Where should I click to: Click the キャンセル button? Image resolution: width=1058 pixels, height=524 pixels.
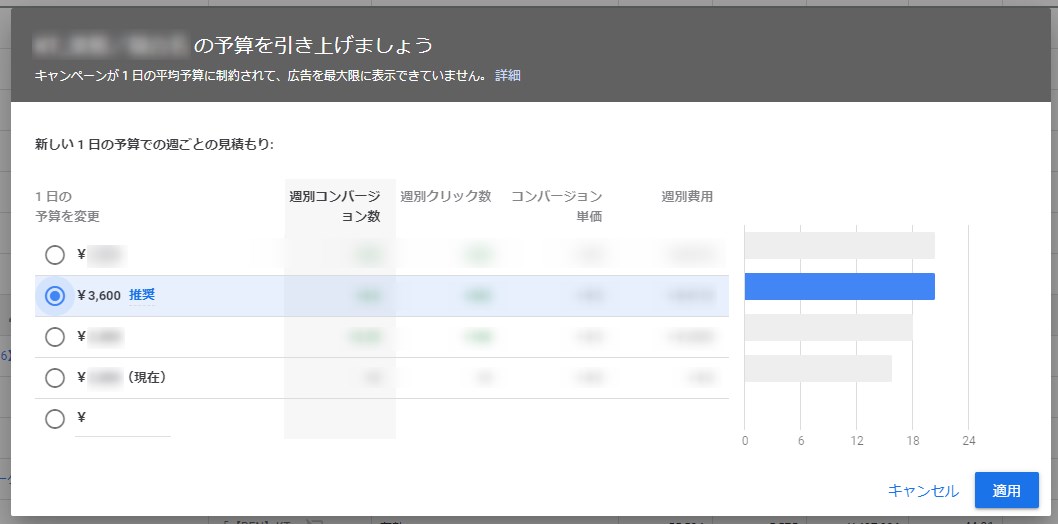click(923, 491)
